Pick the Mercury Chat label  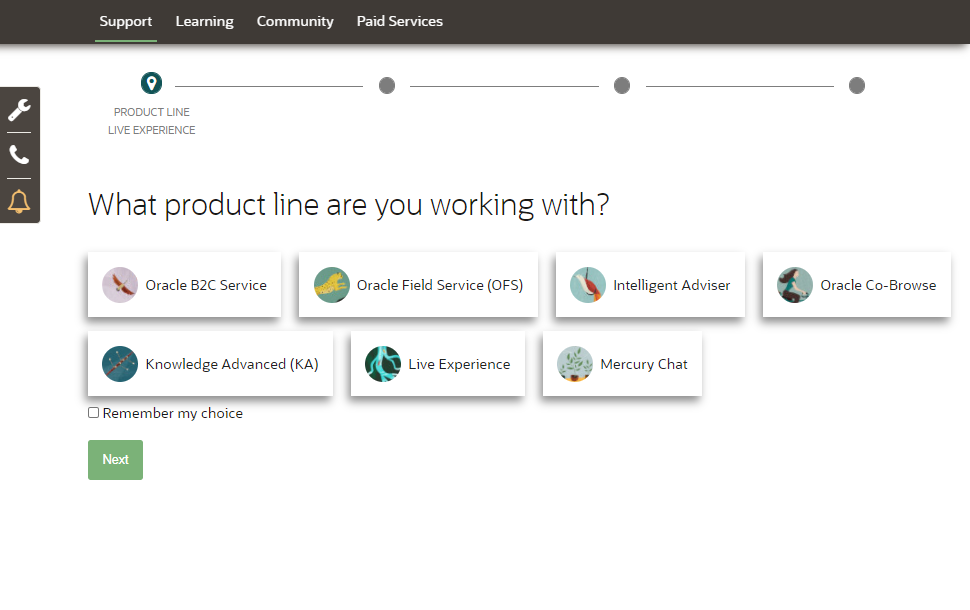tap(644, 364)
